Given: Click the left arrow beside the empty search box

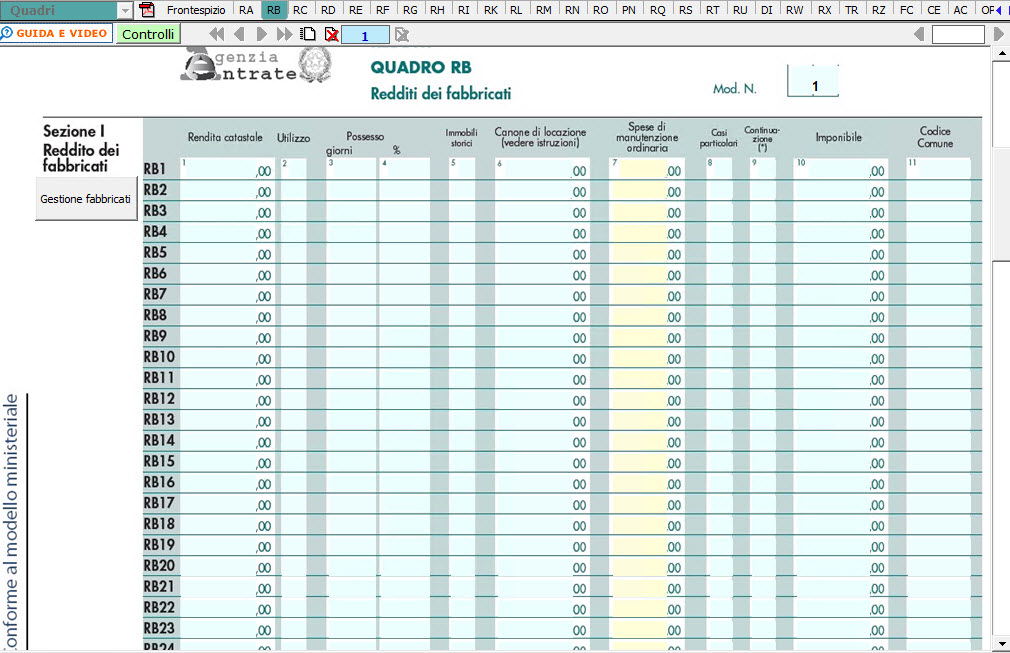Looking at the screenshot, I should tap(919, 34).
